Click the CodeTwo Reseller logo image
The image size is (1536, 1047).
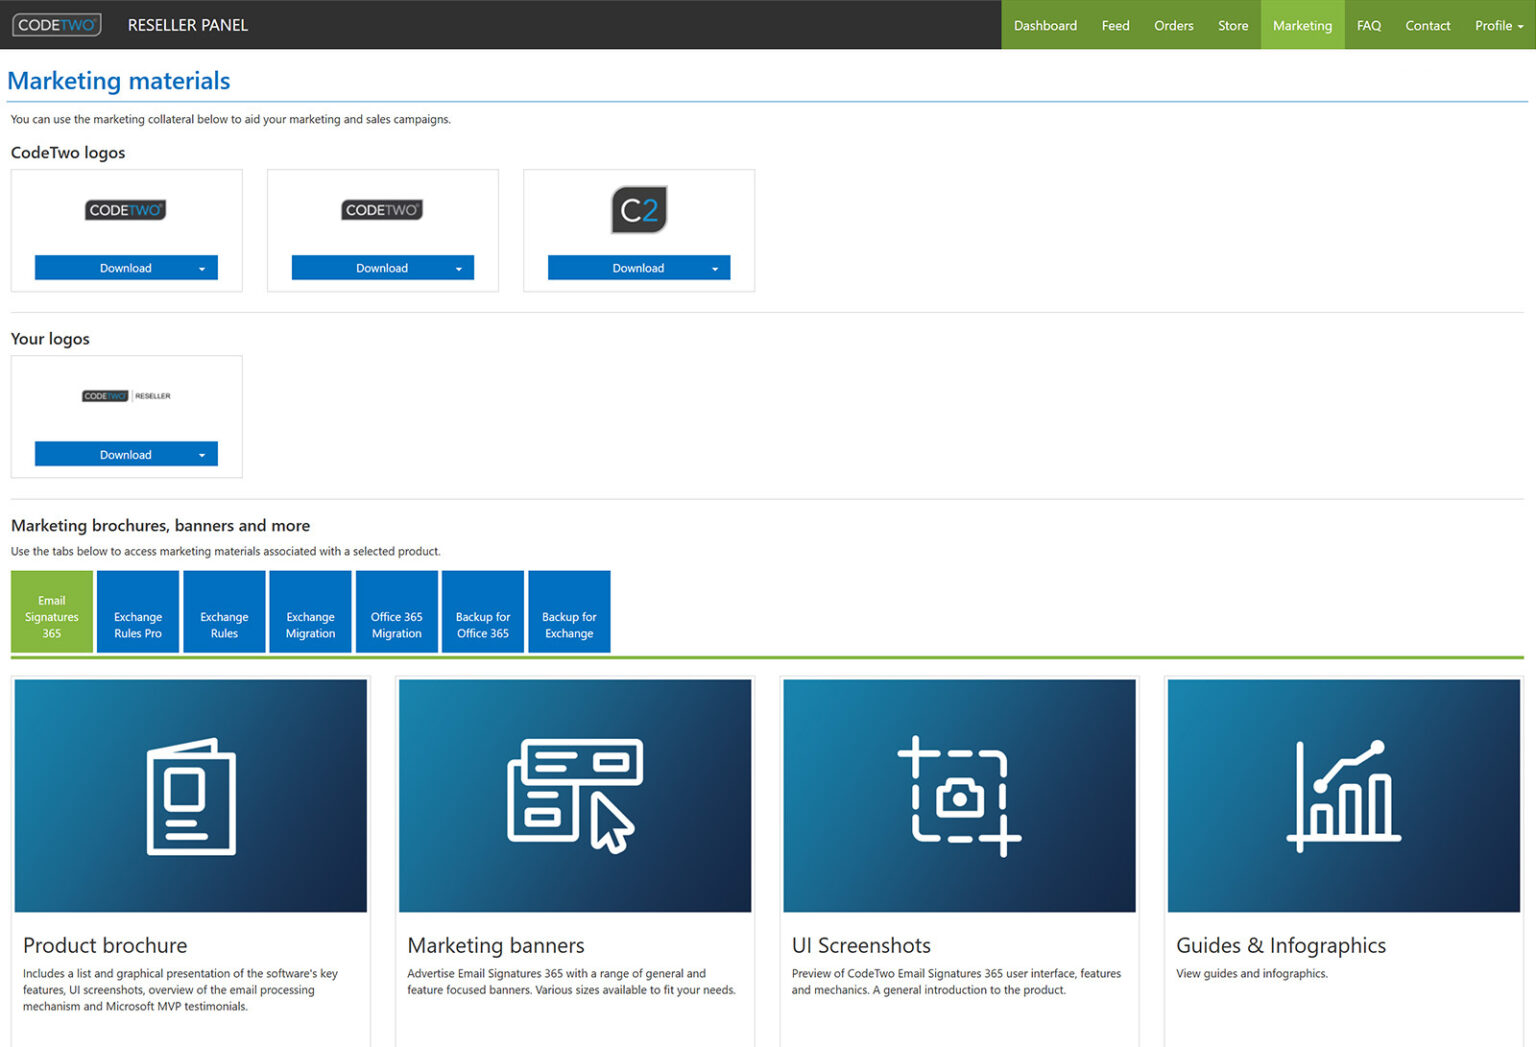pos(126,396)
